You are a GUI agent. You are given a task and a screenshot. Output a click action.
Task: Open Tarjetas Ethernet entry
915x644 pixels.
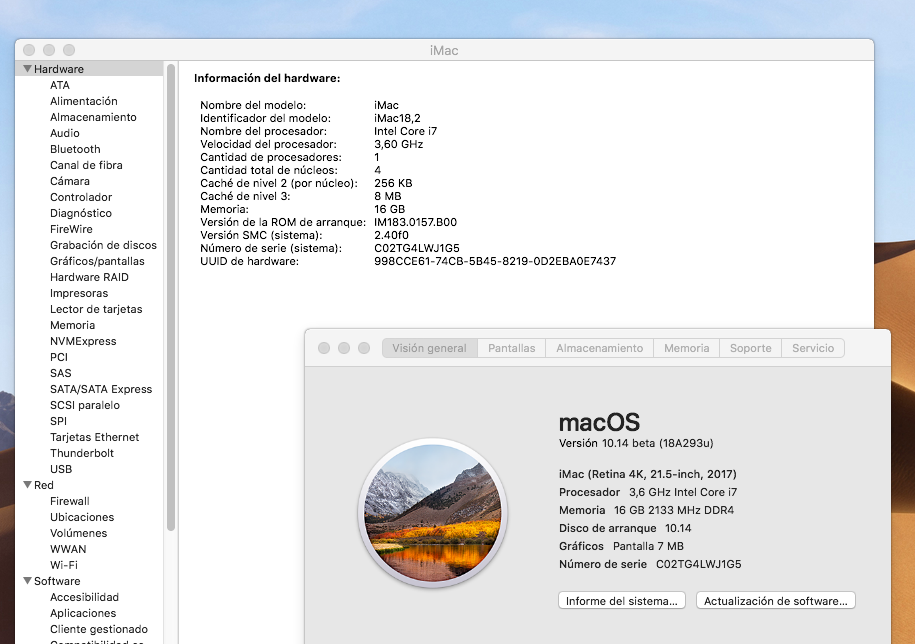coord(95,437)
